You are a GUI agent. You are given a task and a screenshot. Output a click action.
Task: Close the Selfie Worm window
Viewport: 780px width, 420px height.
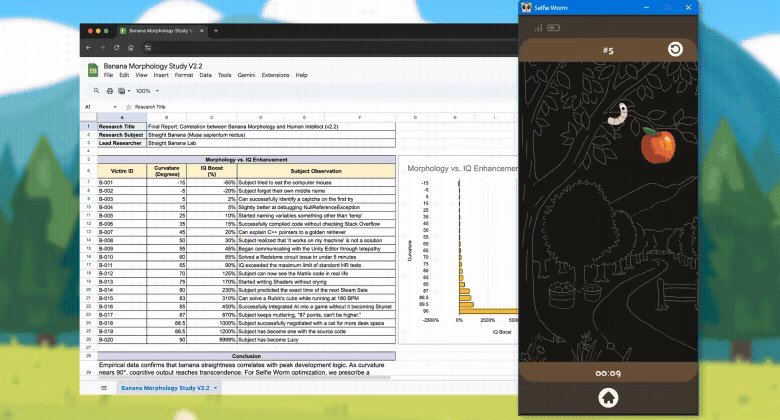pos(688,7)
